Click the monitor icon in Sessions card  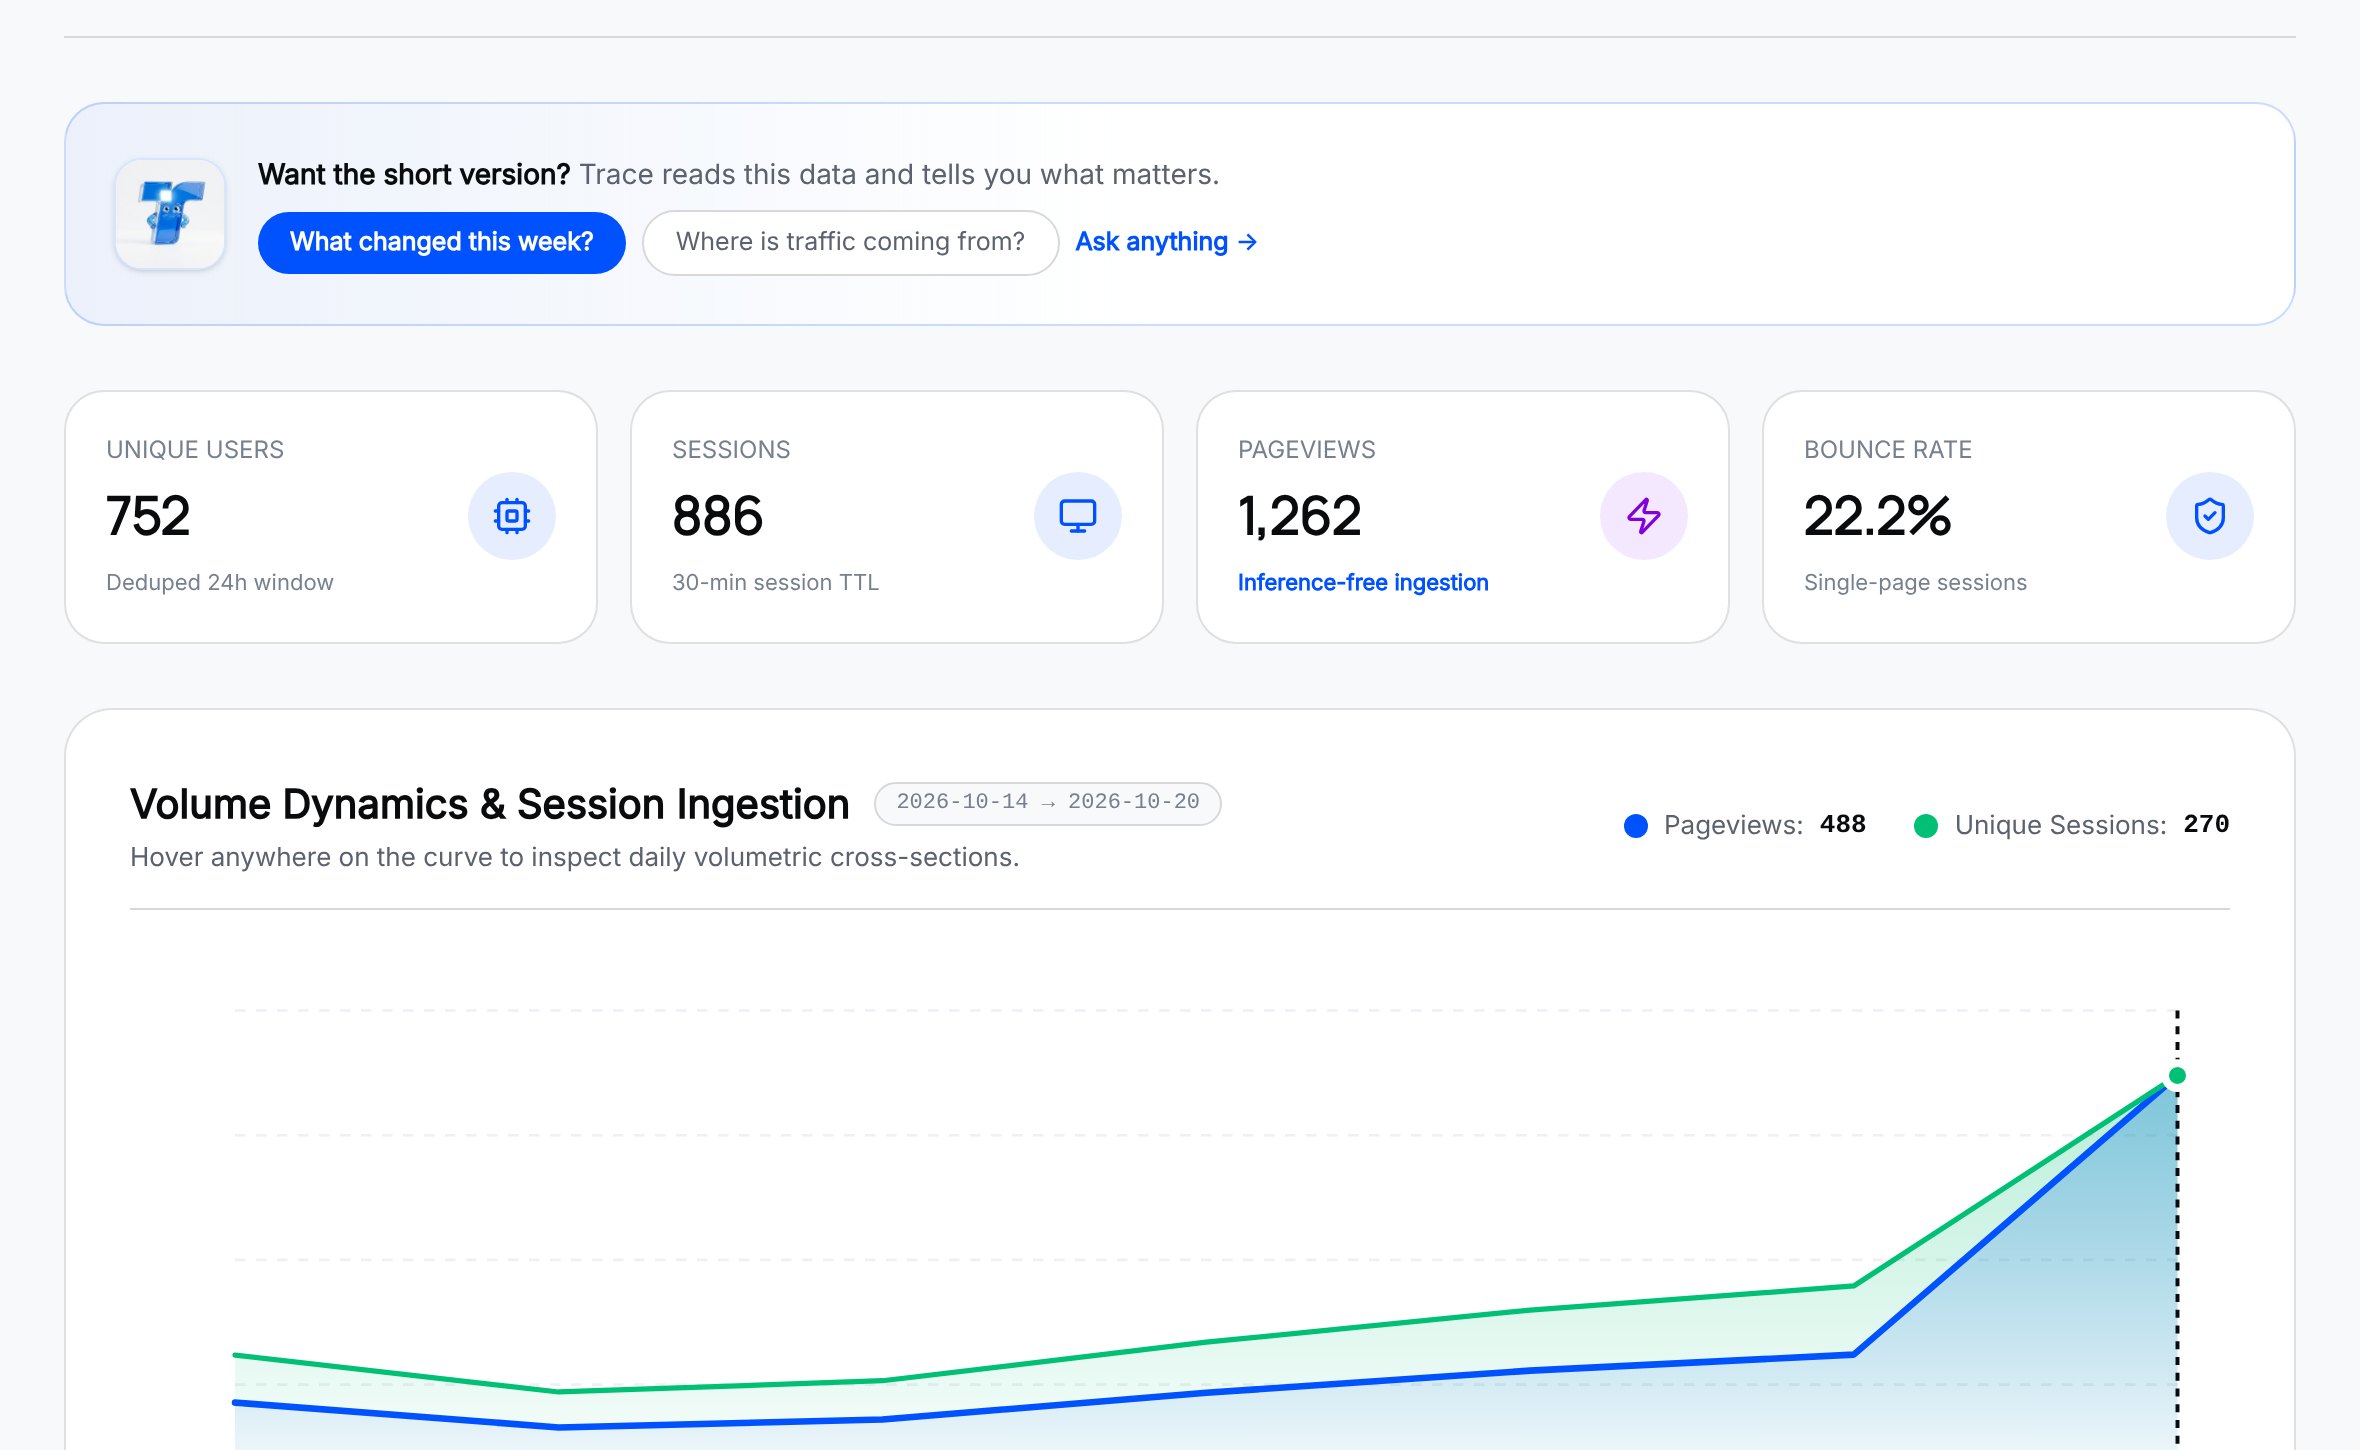[1078, 516]
